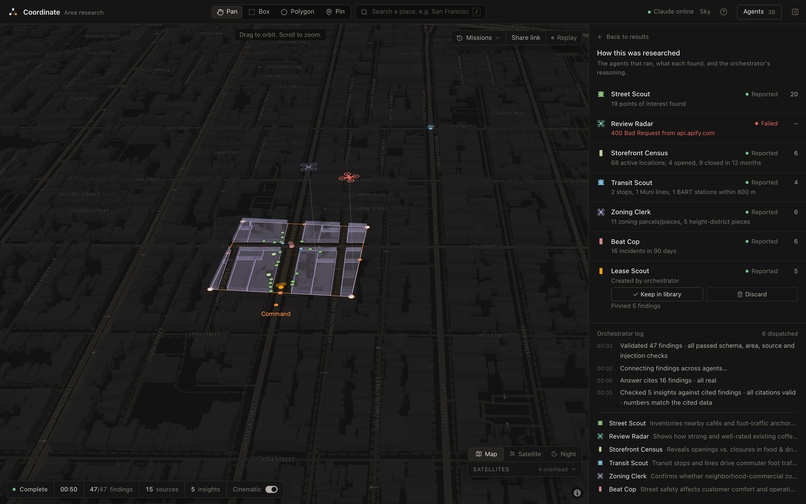Click the Failed status of Review Radar
This screenshot has height=504, width=806.
click(766, 123)
